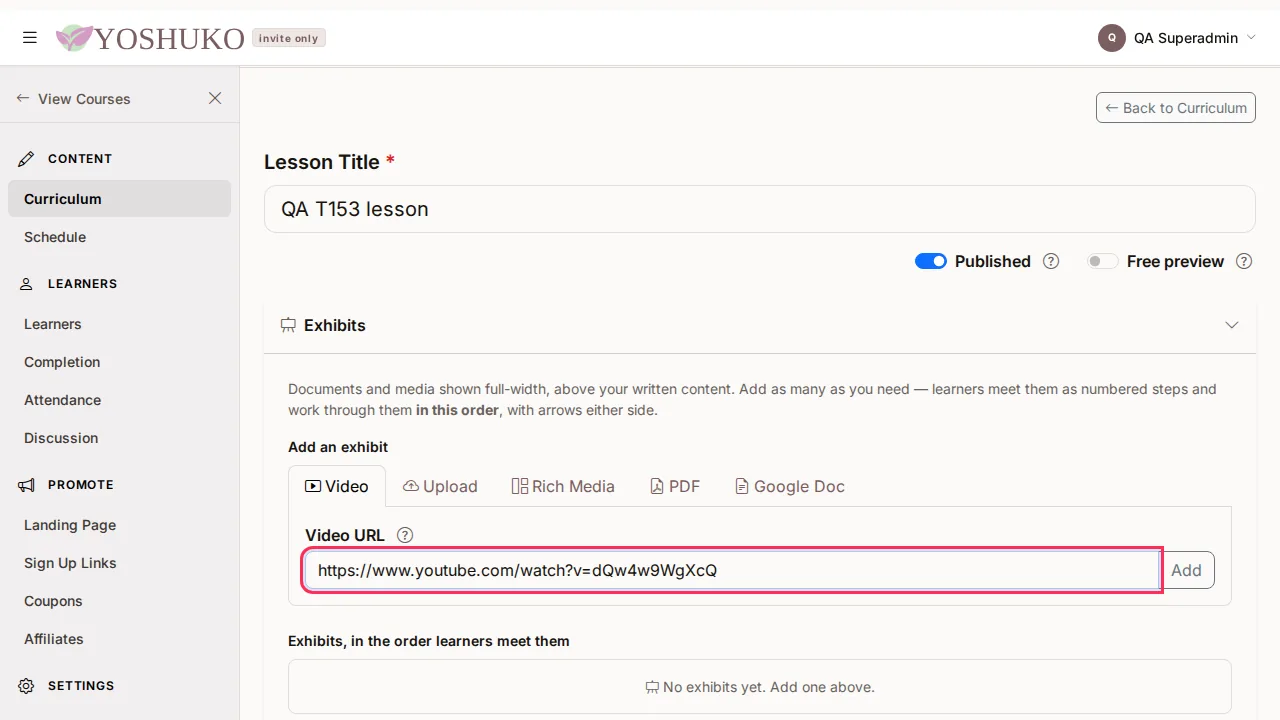
Task: Click the QA Superadmin avatar
Action: click(1112, 38)
